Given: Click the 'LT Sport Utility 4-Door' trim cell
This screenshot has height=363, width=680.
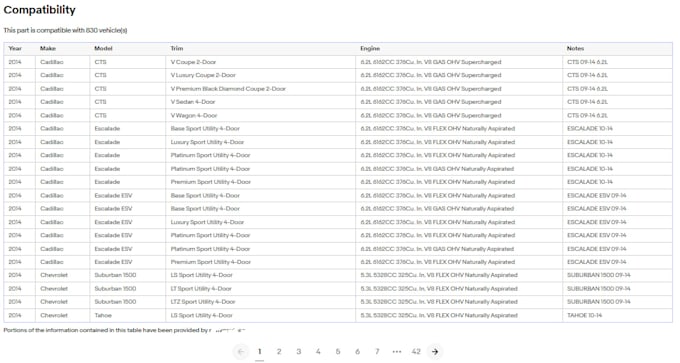Looking at the screenshot, I should 260,288.
